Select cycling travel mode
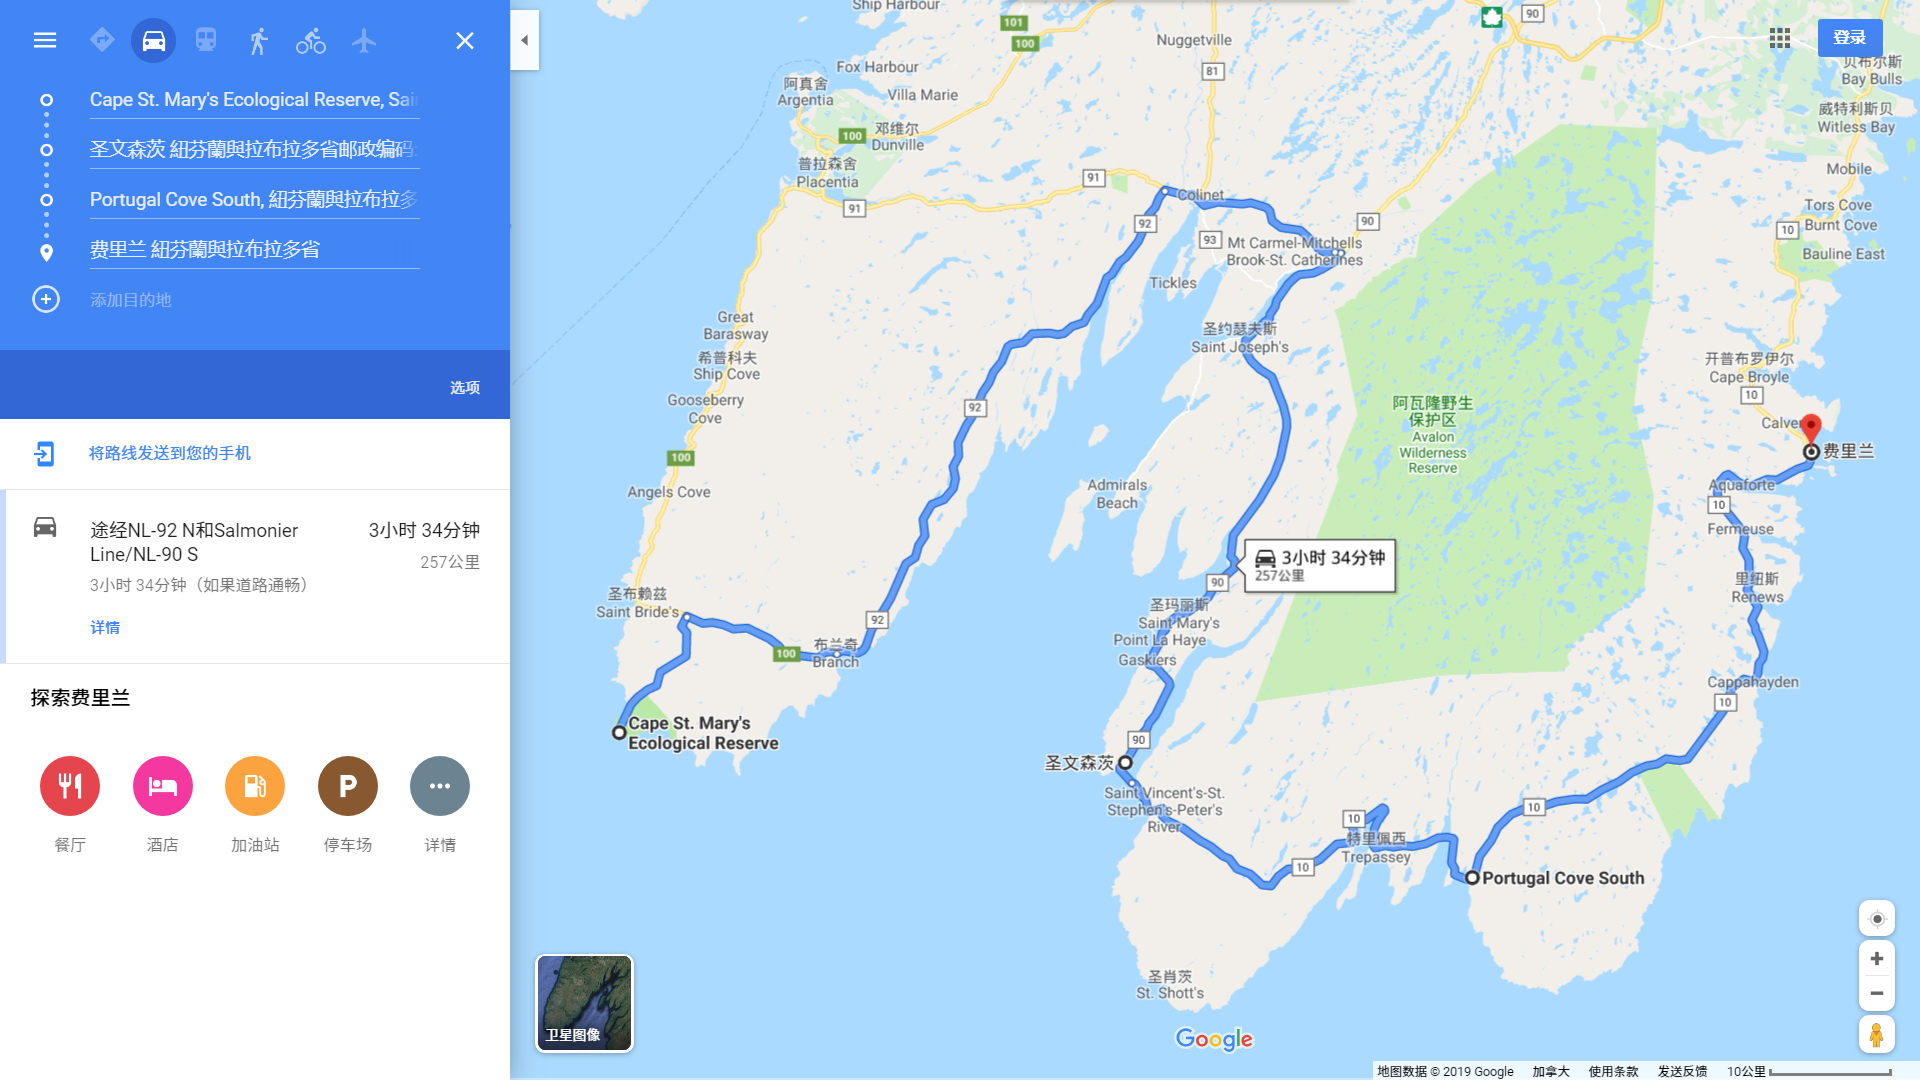The width and height of the screenshot is (1920, 1080). pos(311,40)
